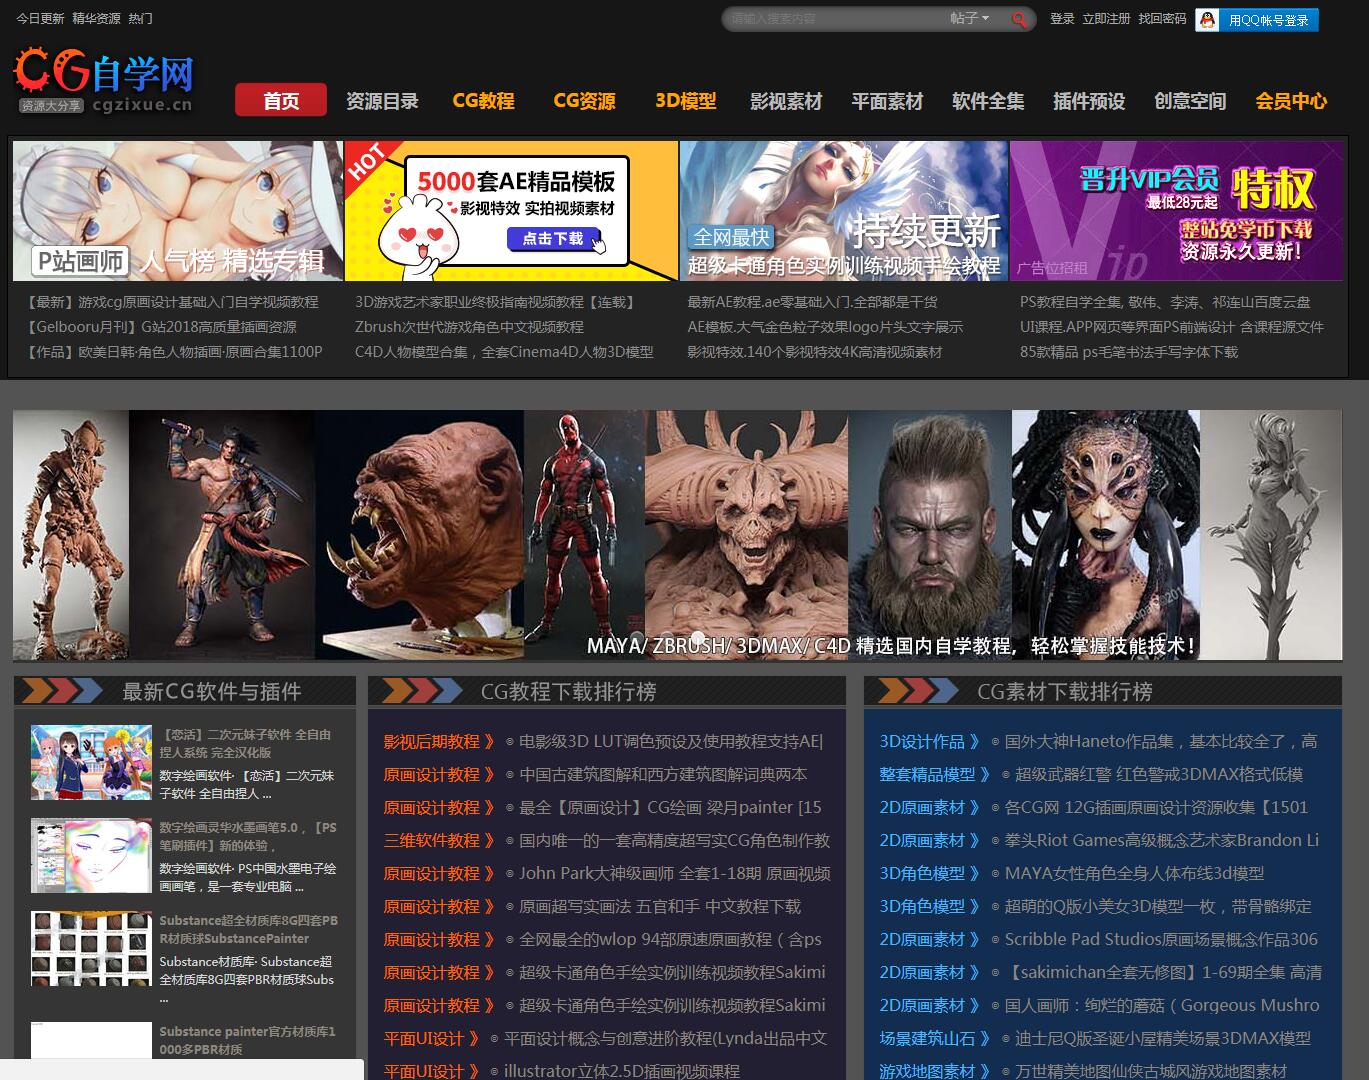Open the Gelbooru月刊 G站2018 link
This screenshot has height=1080, width=1369.
coord(161,327)
